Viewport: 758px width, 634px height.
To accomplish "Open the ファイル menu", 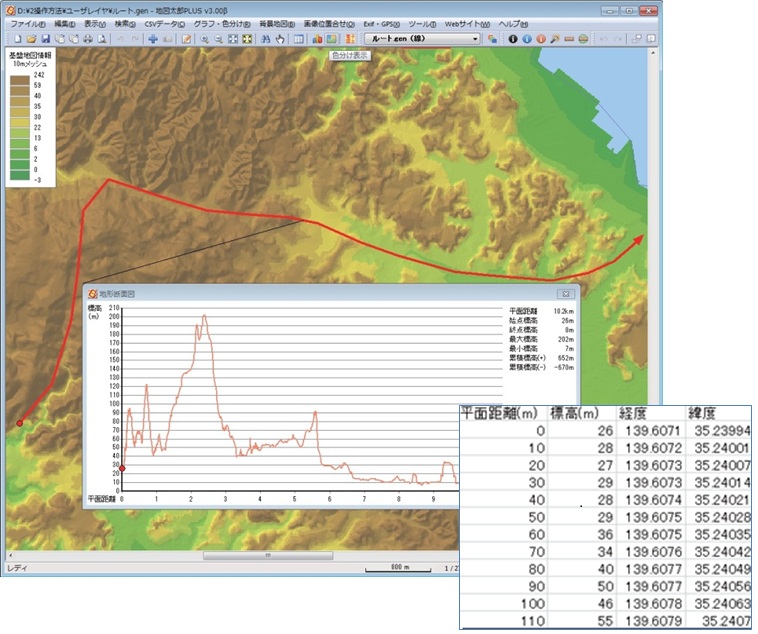I will (28, 23).
